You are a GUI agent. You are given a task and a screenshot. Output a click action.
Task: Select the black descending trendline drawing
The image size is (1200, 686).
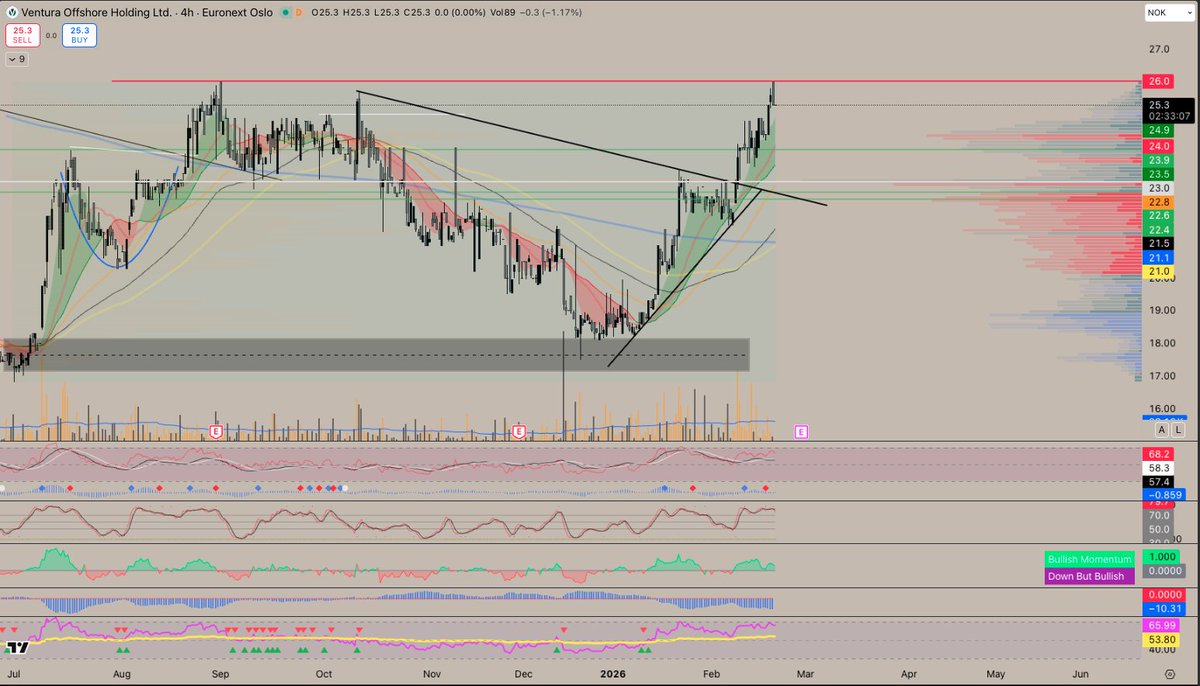pyautogui.click(x=590, y=147)
